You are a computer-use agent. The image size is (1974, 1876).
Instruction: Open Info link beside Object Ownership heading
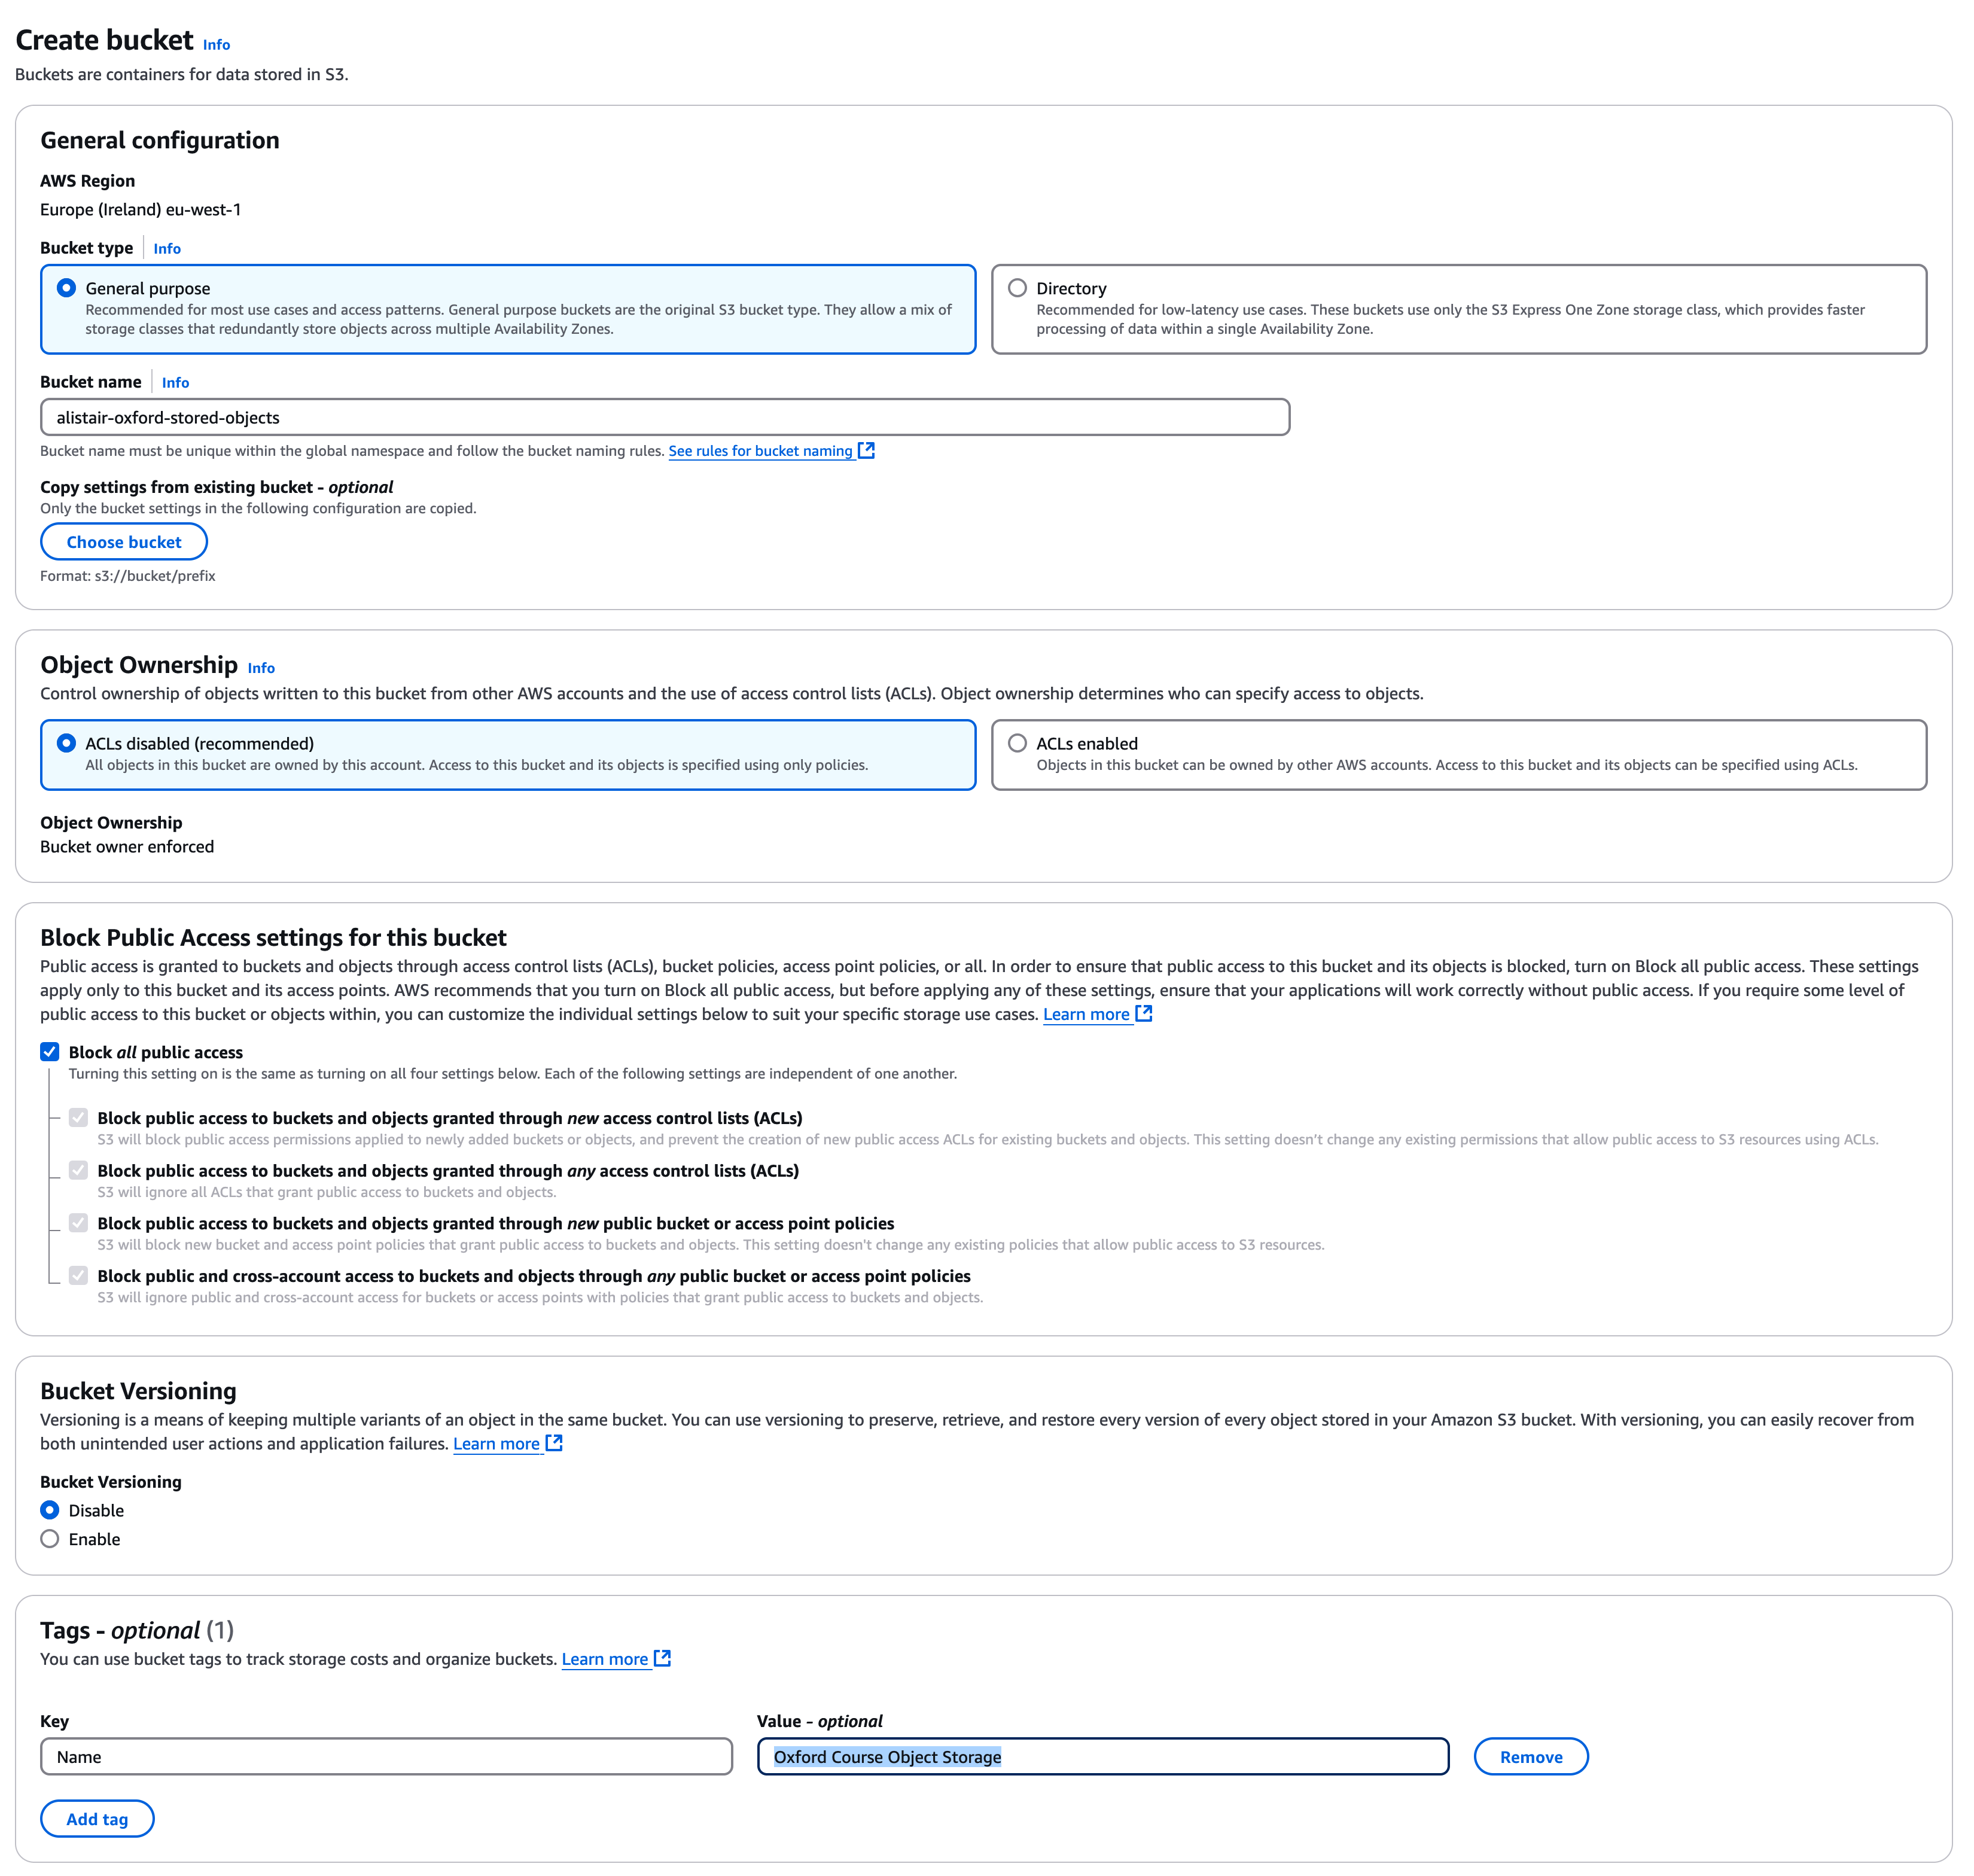(x=261, y=668)
